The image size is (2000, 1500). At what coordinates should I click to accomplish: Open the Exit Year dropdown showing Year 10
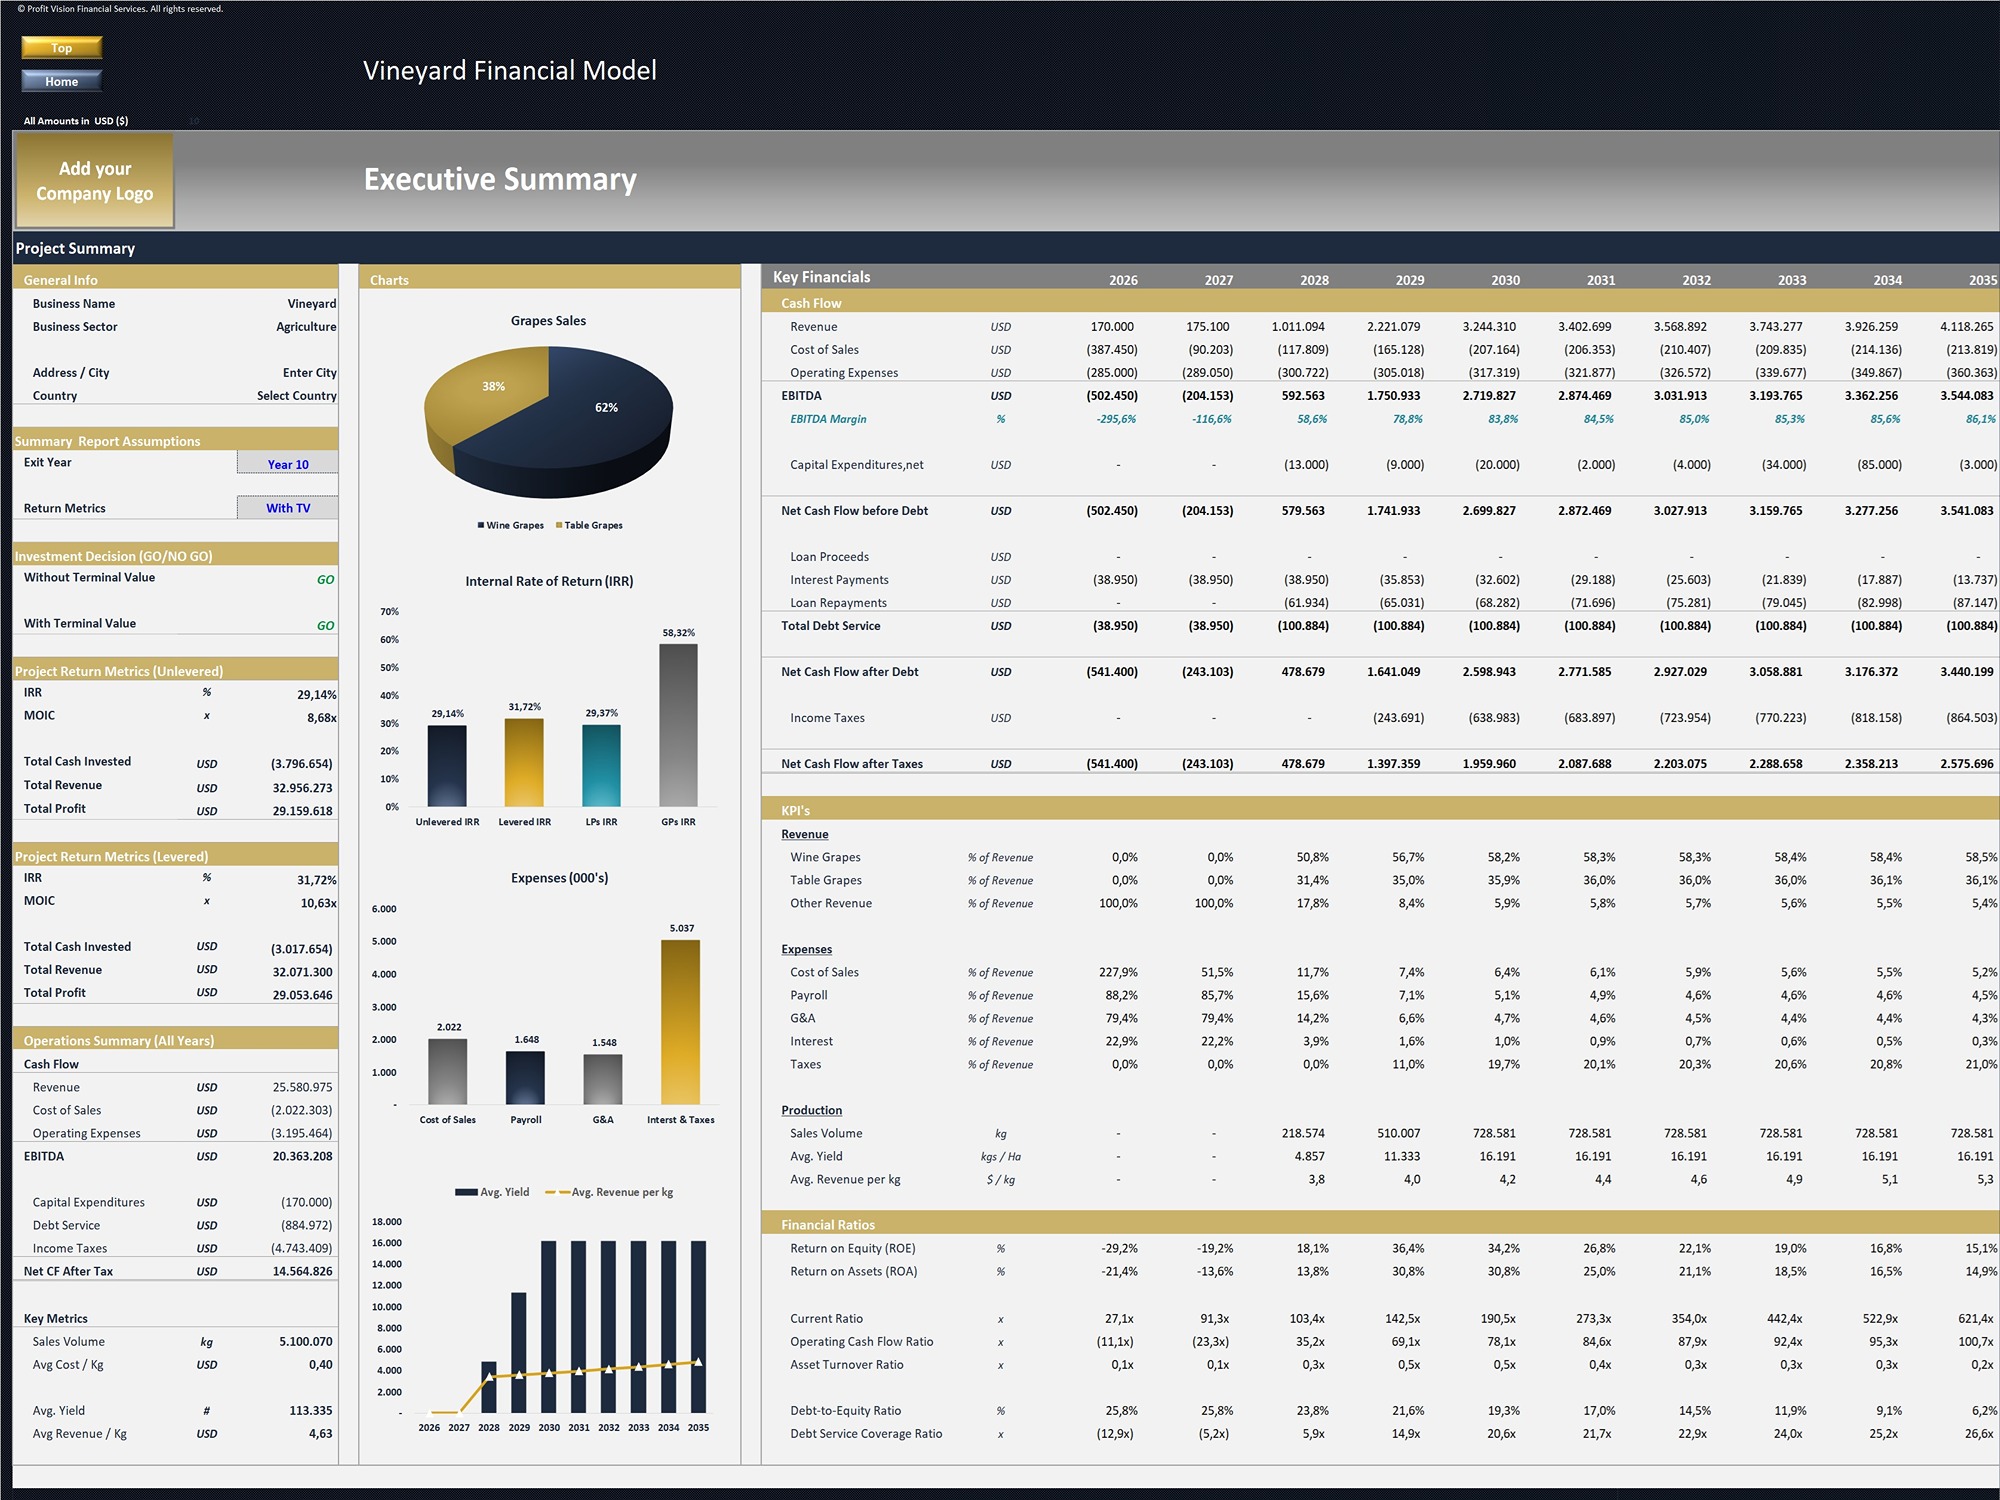(287, 464)
